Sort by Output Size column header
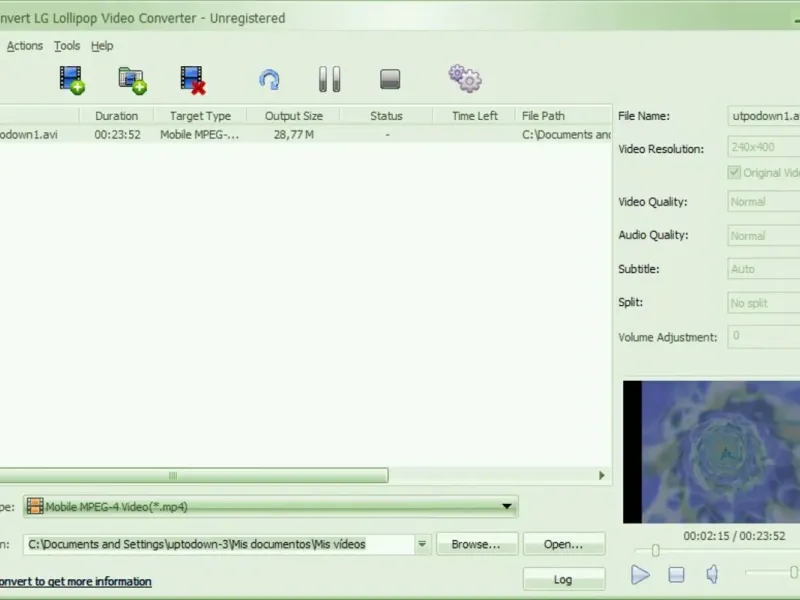This screenshot has height=600, width=800. click(293, 116)
